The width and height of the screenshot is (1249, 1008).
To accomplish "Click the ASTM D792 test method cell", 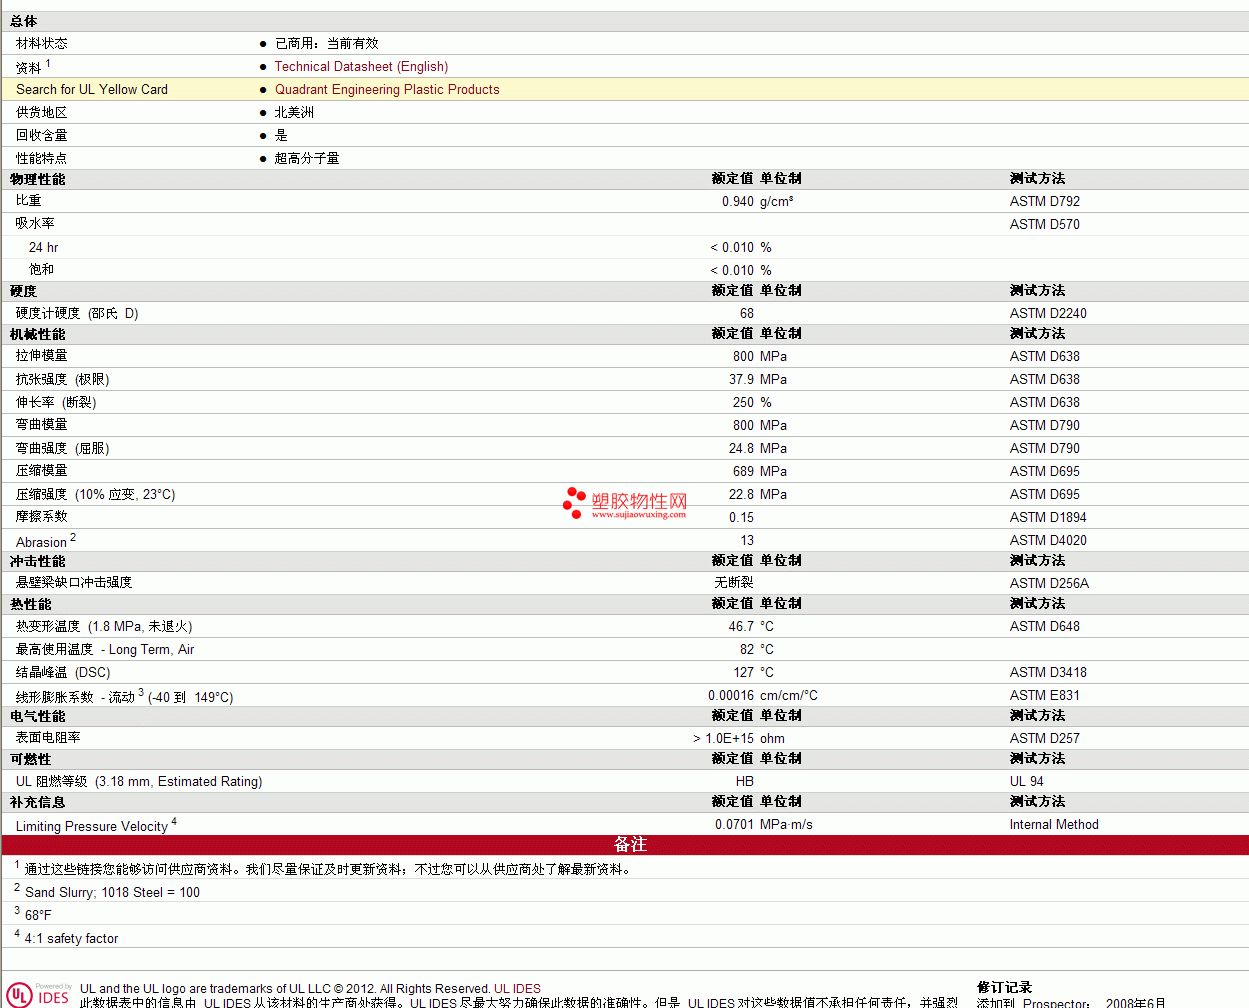I will coord(1045,201).
